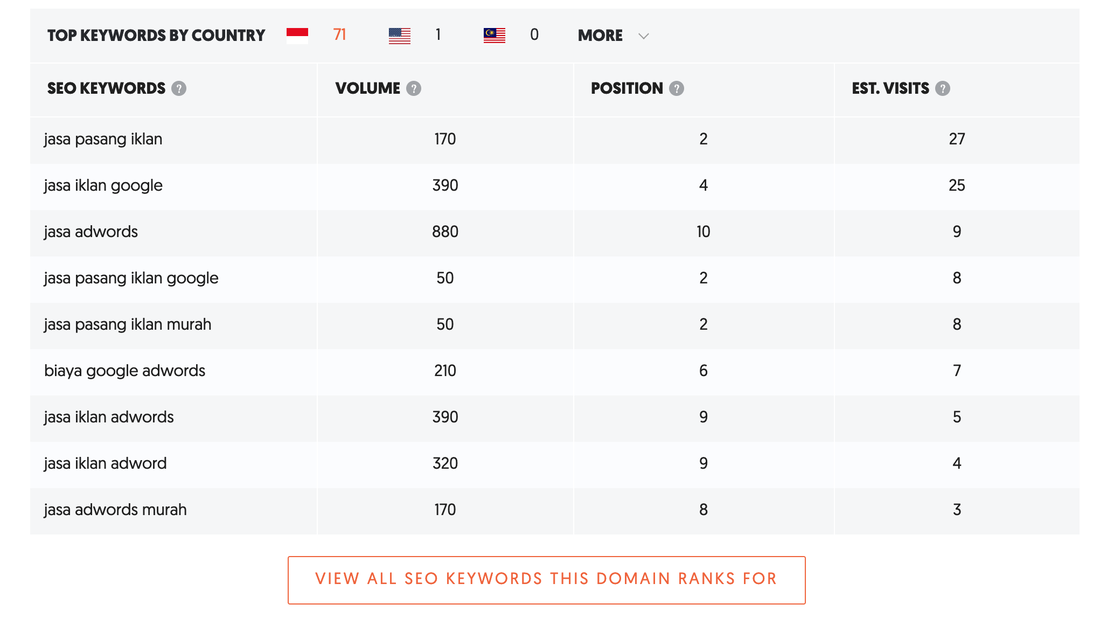Screen dimensions: 1100x625
Task: Sort by the Position column header
Action: 627,88
